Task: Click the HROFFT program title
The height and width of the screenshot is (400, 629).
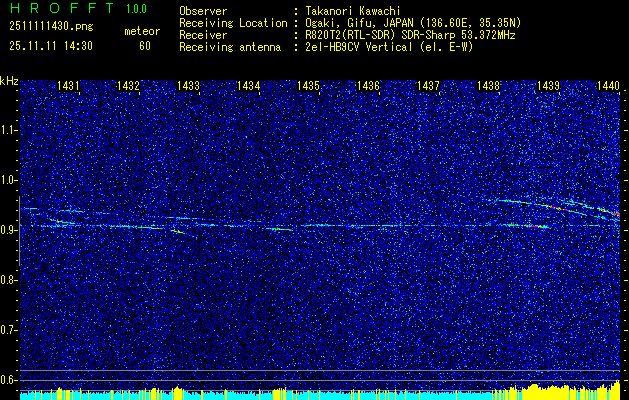Action: tap(62, 8)
